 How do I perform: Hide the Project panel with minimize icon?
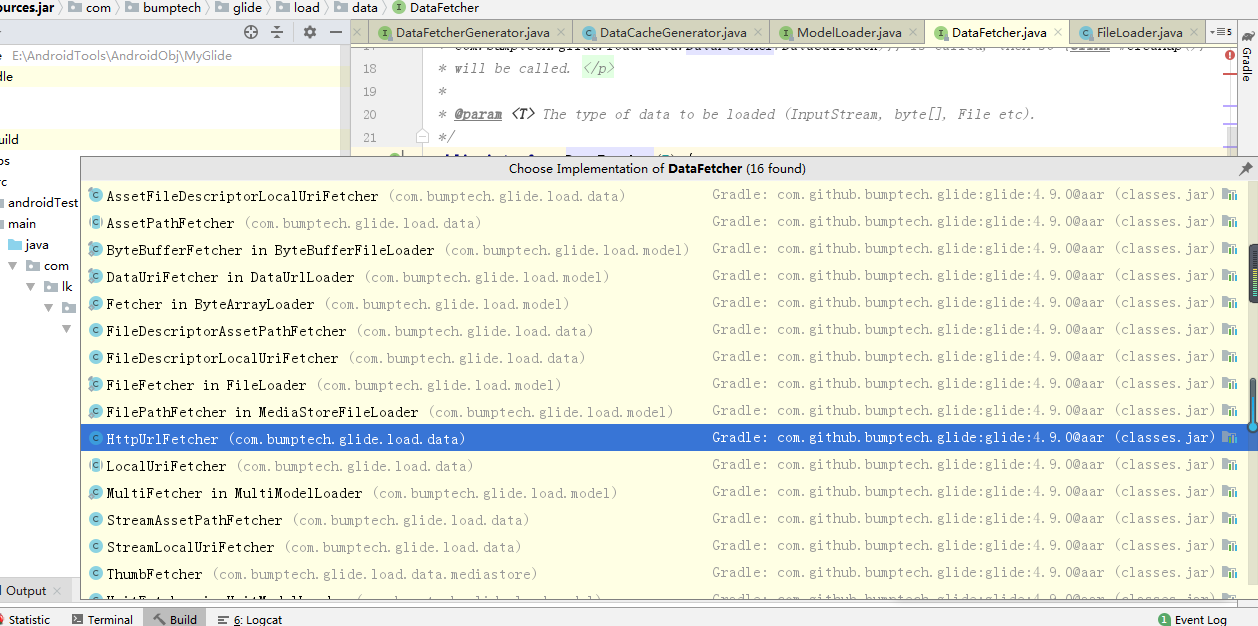click(337, 32)
